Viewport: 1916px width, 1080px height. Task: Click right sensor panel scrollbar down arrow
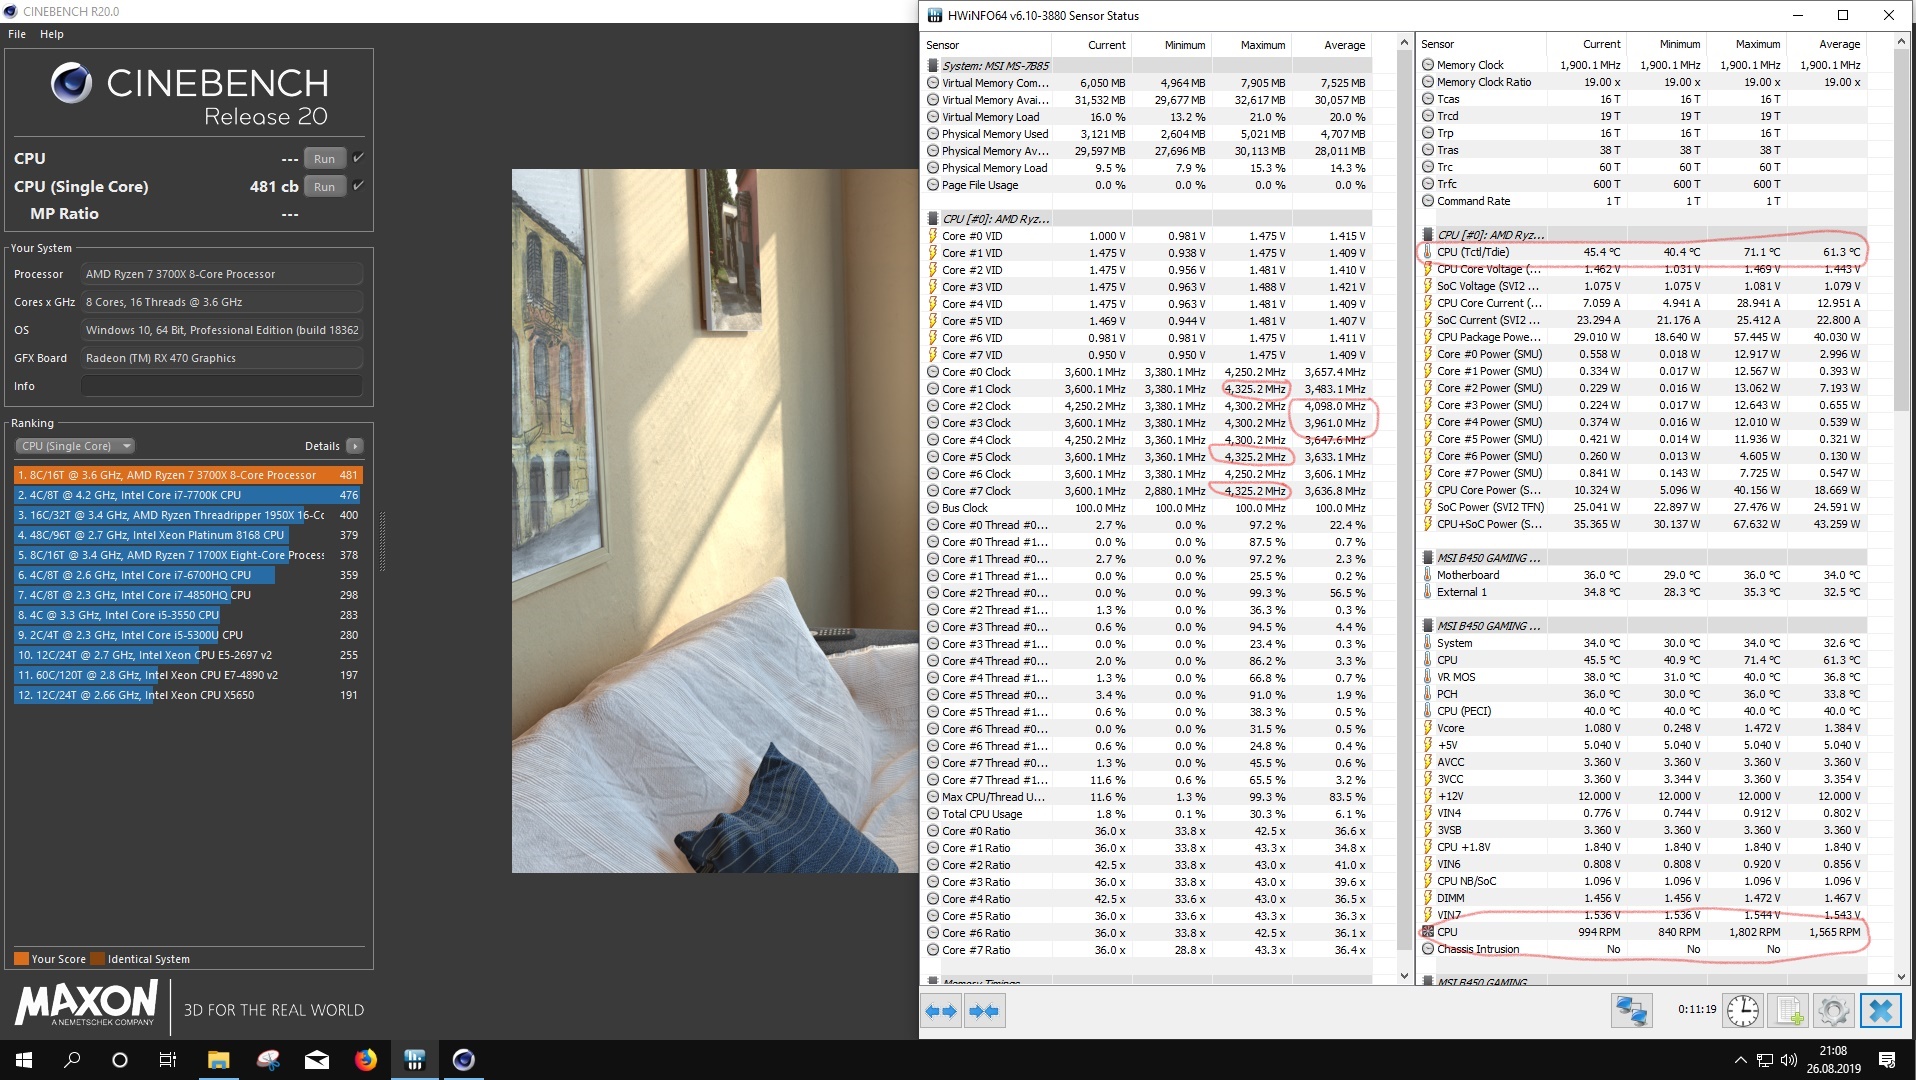(1901, 976)
